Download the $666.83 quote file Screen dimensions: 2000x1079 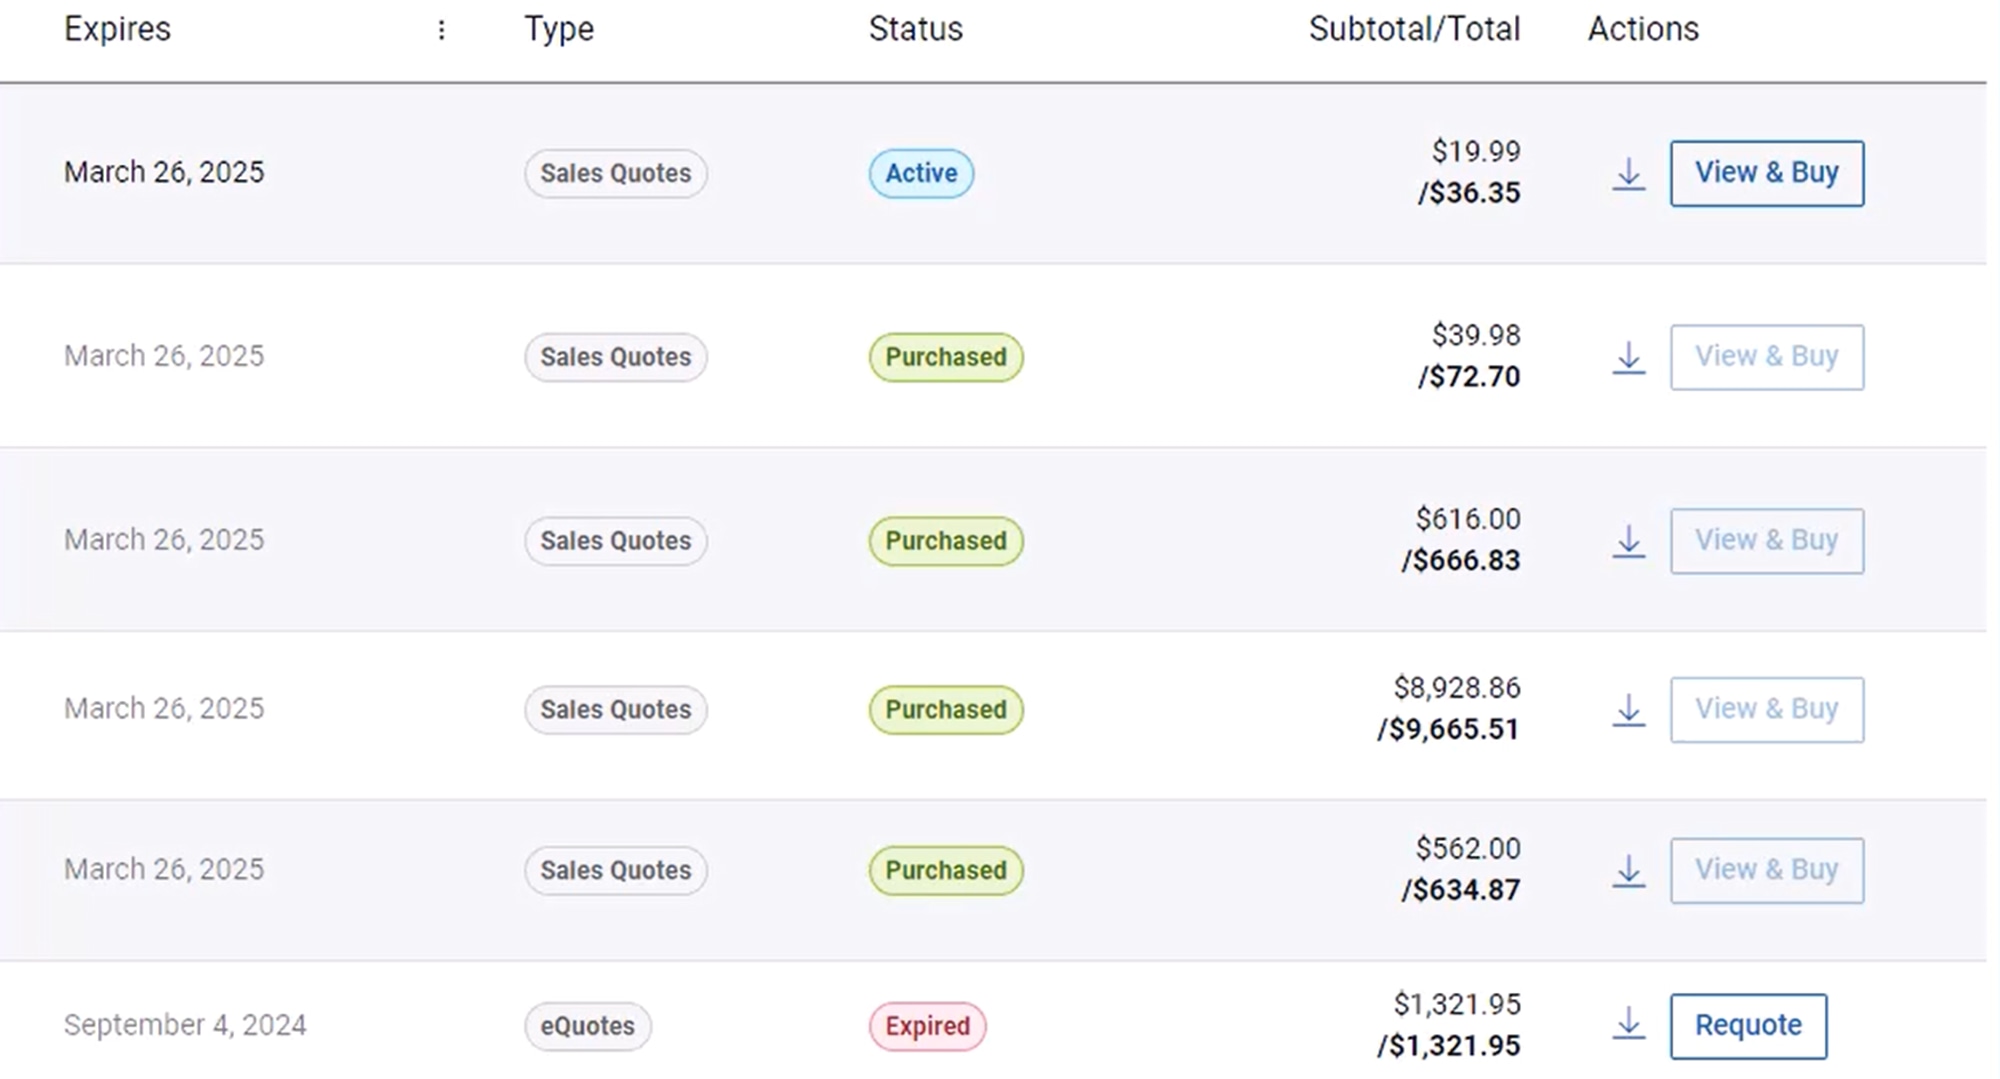tap(1629, 541)
